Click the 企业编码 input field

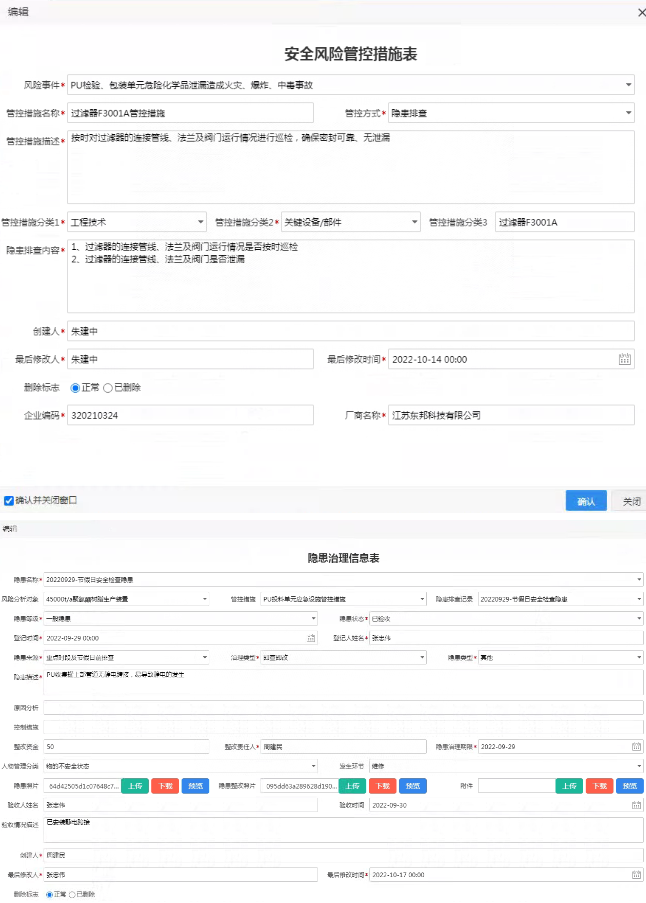tap(190, 415)
